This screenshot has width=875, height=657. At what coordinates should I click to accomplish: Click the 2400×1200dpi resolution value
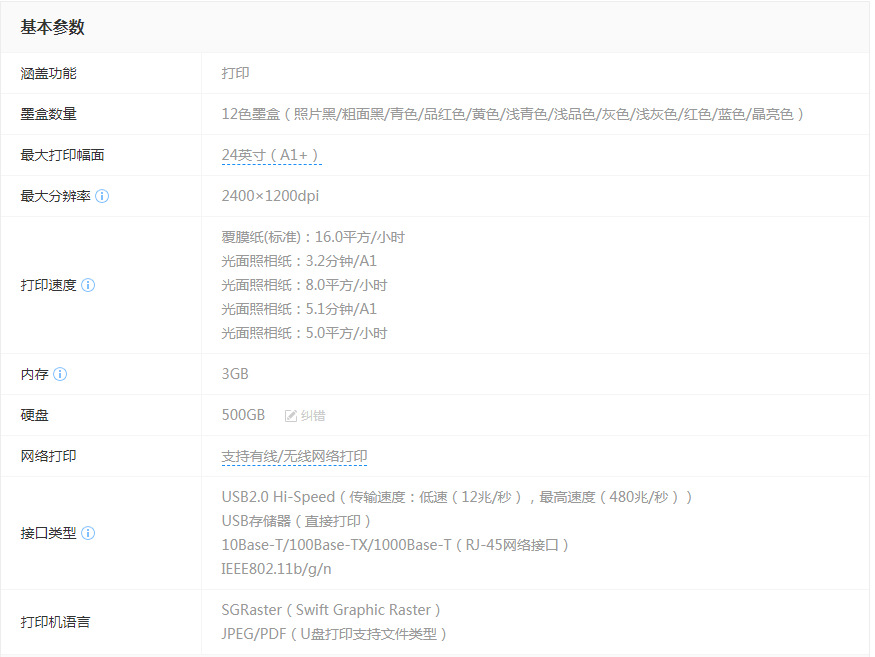point(270,196)
